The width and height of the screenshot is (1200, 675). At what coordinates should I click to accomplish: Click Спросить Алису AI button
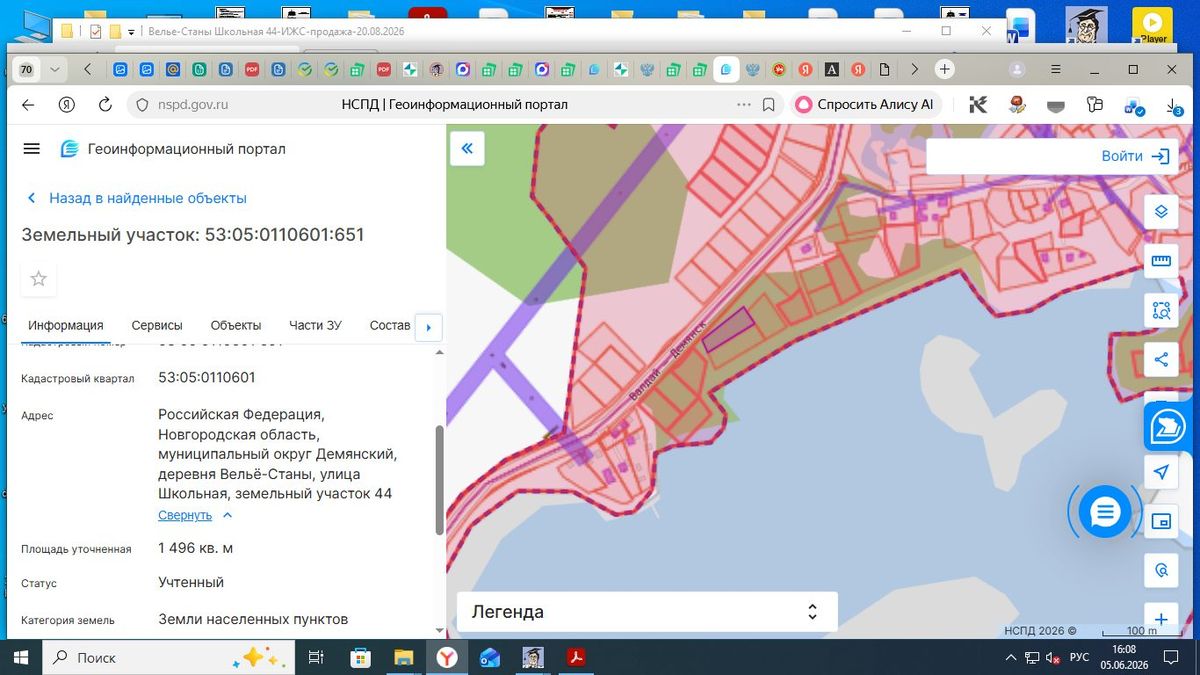(x=866, y=104)
